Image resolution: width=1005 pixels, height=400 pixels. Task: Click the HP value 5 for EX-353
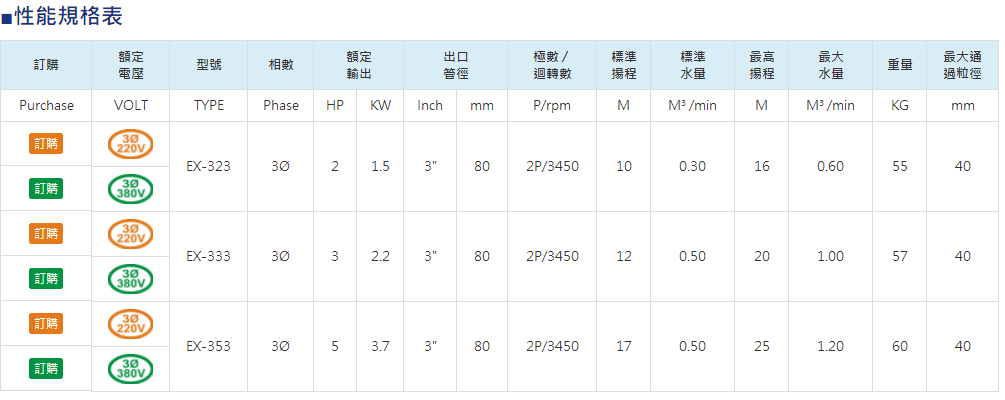[335, 346]
